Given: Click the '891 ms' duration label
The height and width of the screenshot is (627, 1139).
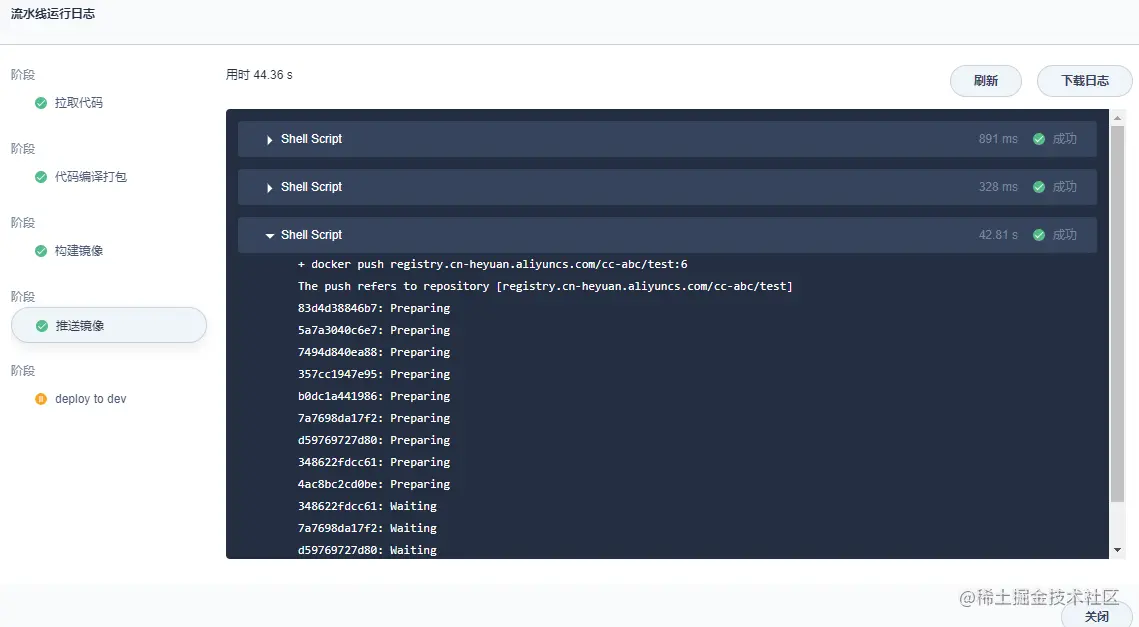Looking at the screenshot, I should tap(998, 139).
